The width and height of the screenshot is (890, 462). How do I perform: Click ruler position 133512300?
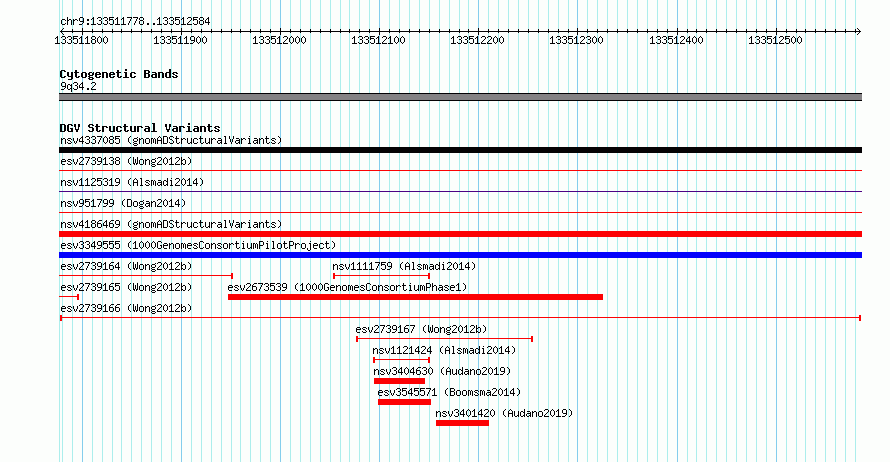(x=576, y=40)
